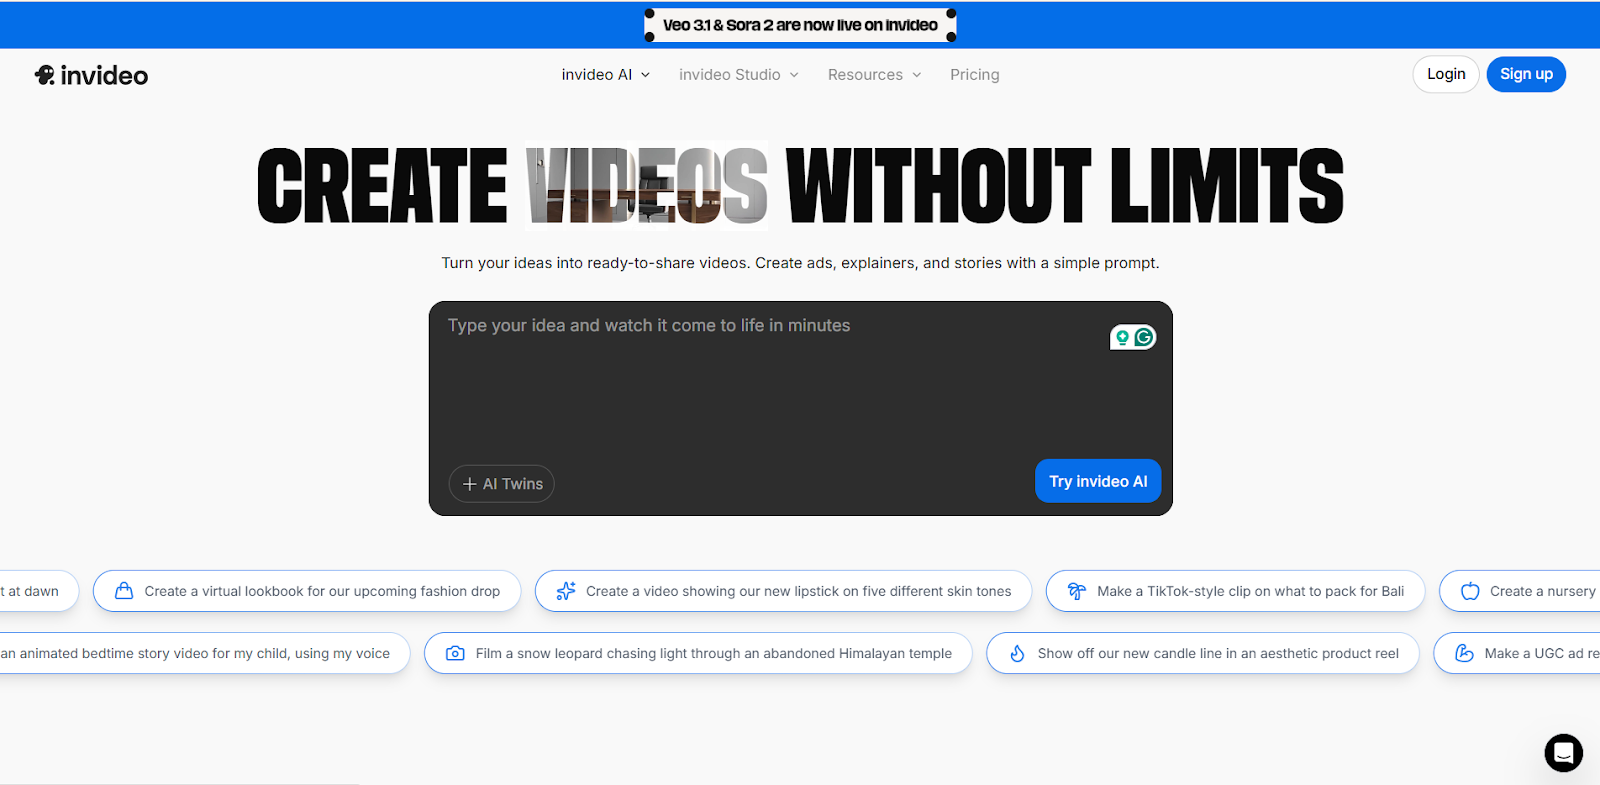The width and height of the screenshot is (1600, 785).
Task: Select the TikTok-style Bali packing suggestion
Action: (1235, 591)
